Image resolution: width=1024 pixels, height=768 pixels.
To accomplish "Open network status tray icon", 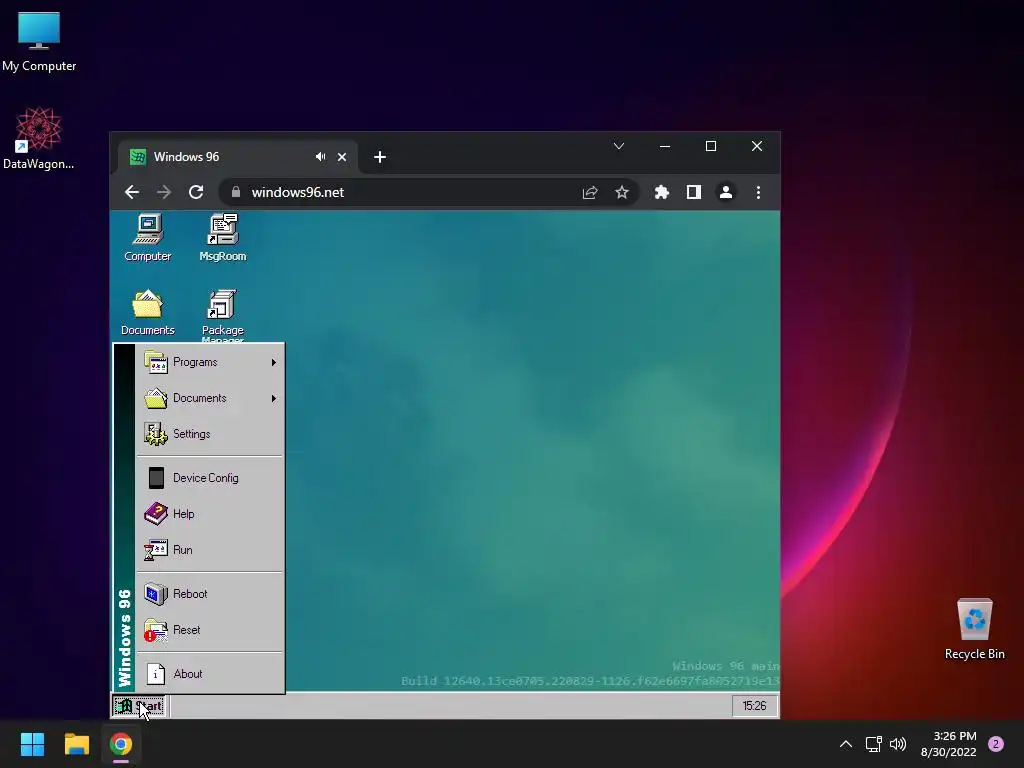I will coord(874,744).
